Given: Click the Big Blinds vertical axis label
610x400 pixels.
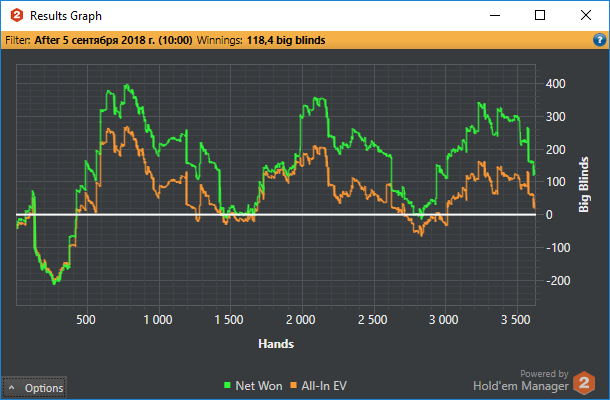Looking at the screenshot, I should click(x=584, y=184).
